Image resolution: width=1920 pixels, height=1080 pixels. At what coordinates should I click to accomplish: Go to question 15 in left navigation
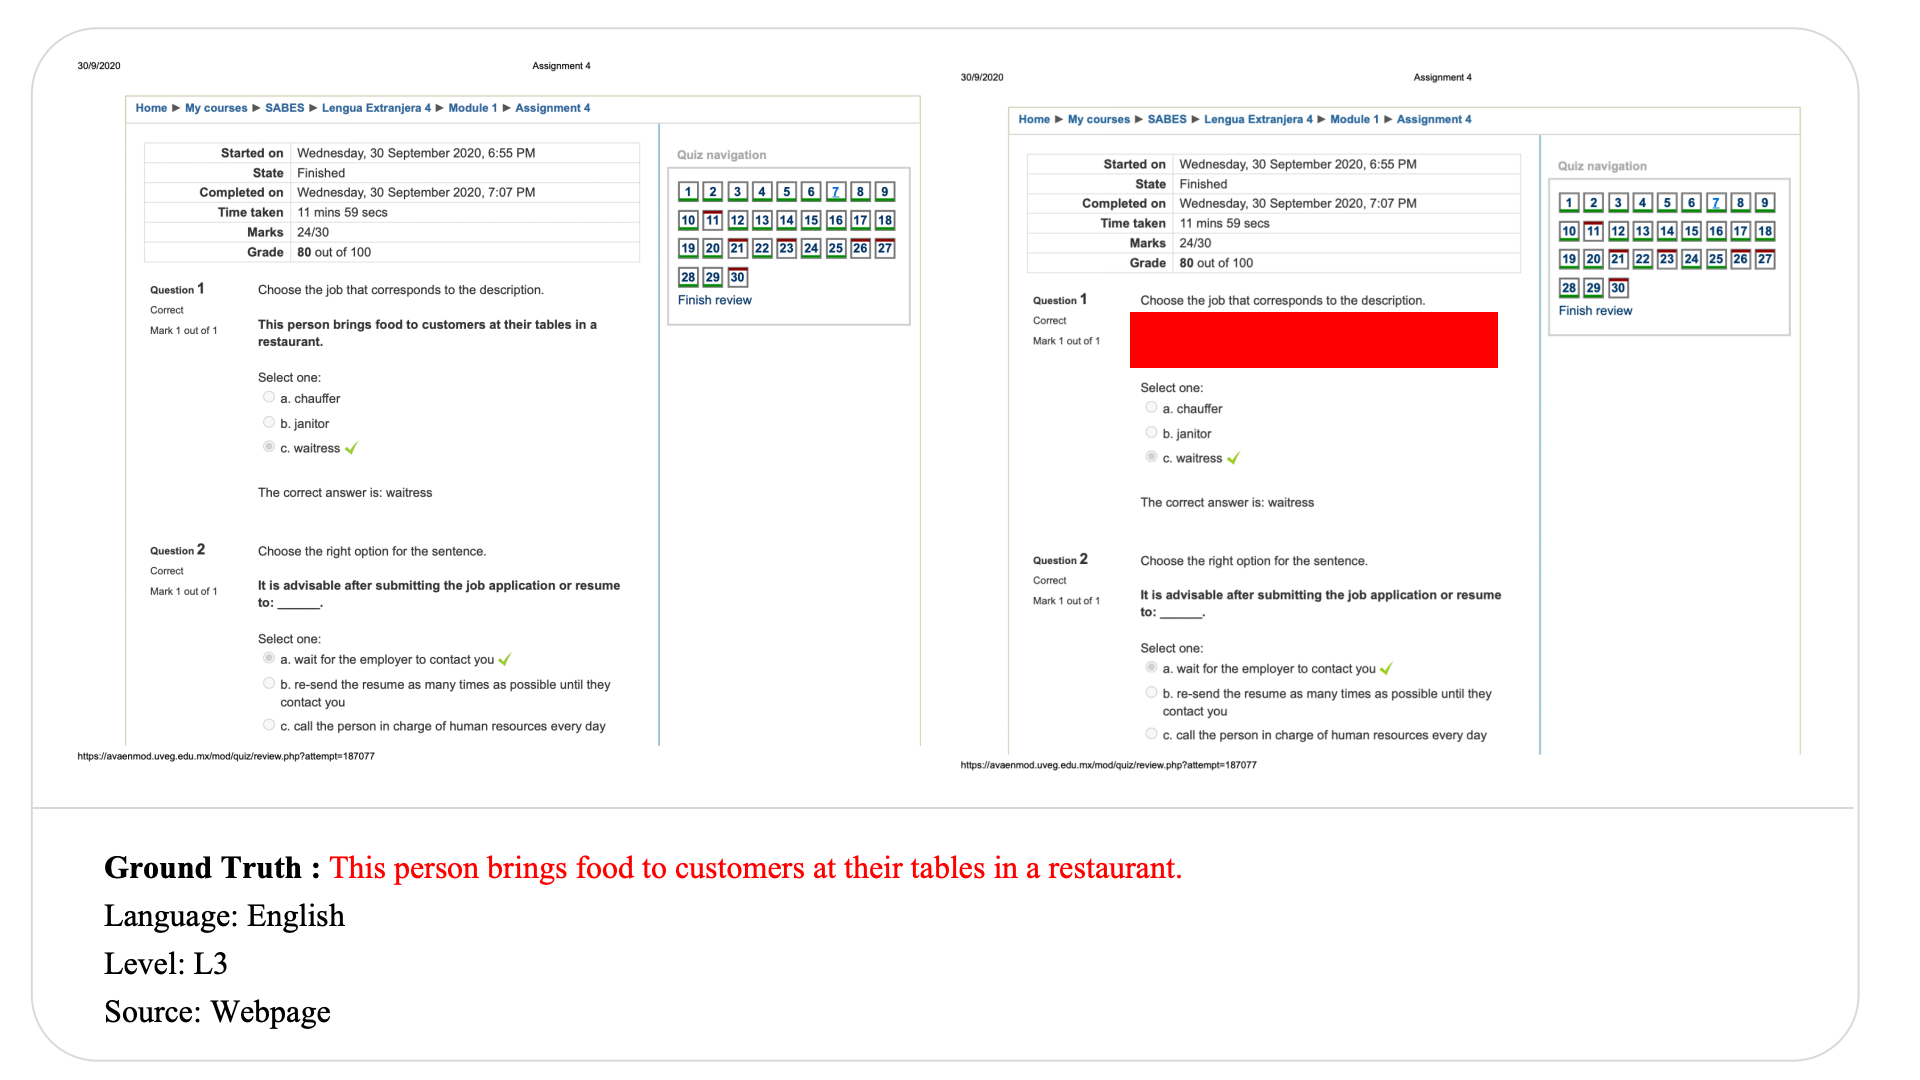[x=811, y=220]
